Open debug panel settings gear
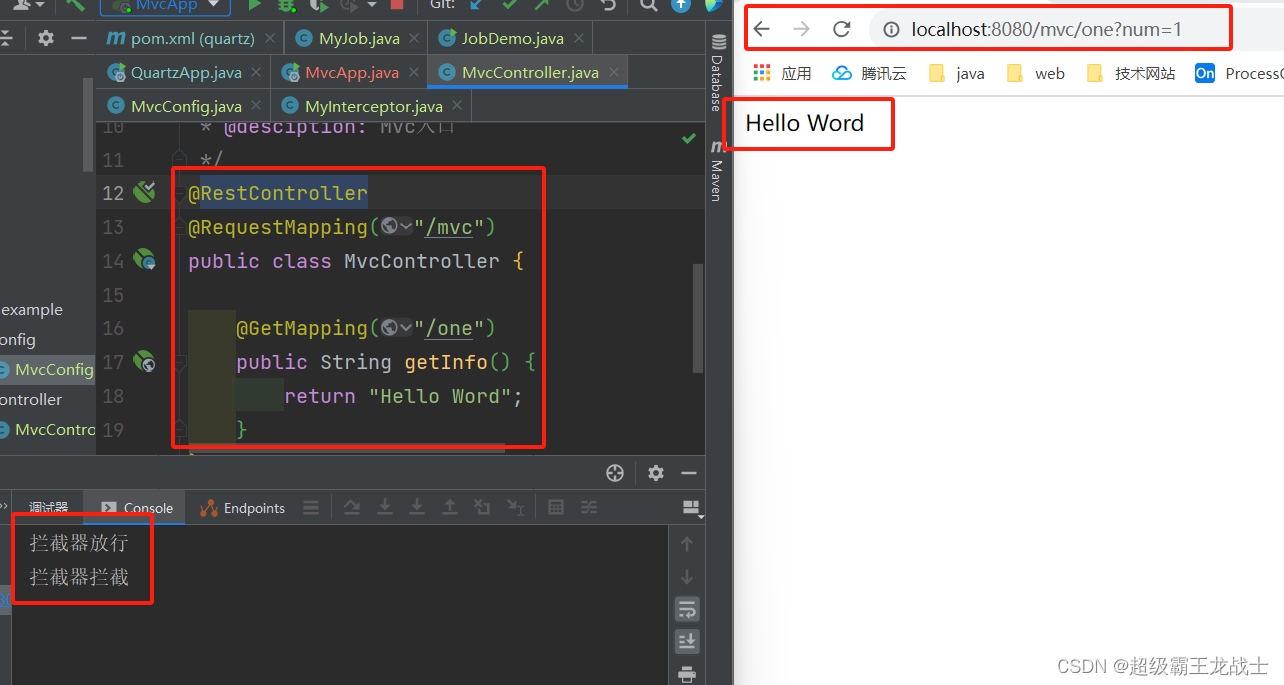The height and width of the screenshot is (685, 1284). 655,473
